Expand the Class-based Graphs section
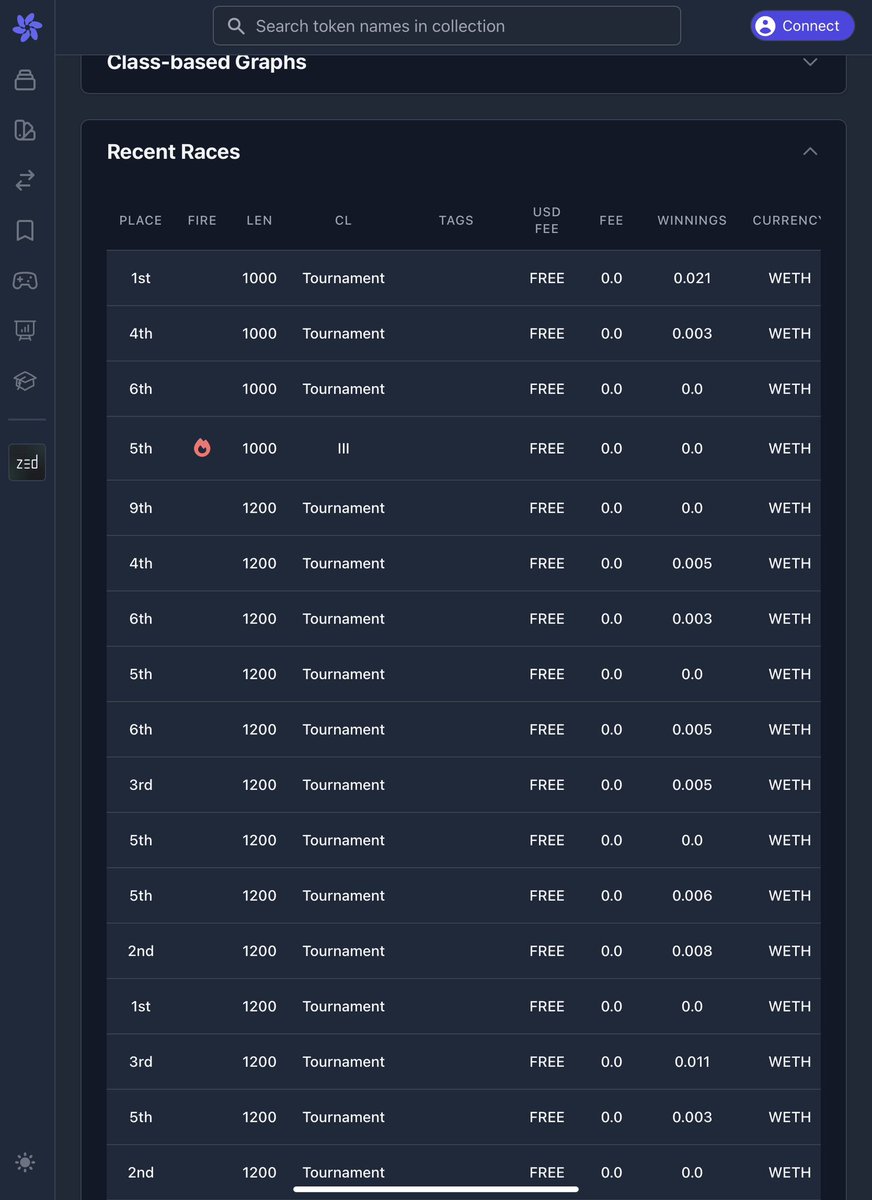 point(810,62)
